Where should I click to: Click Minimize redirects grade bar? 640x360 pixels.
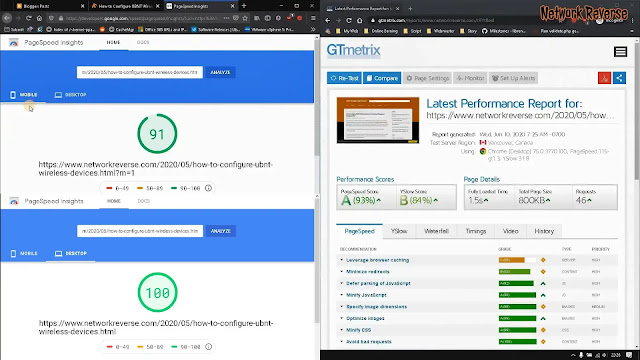point(517,271)
